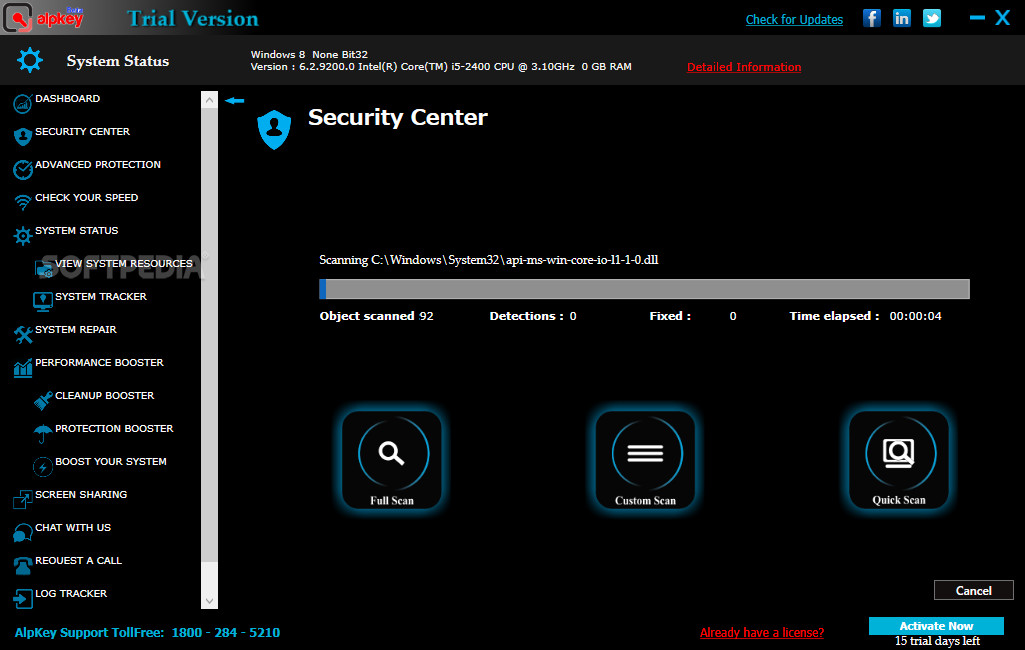
Task: Click the Screen Sharing icon
Action: click(x=23, y=500)
